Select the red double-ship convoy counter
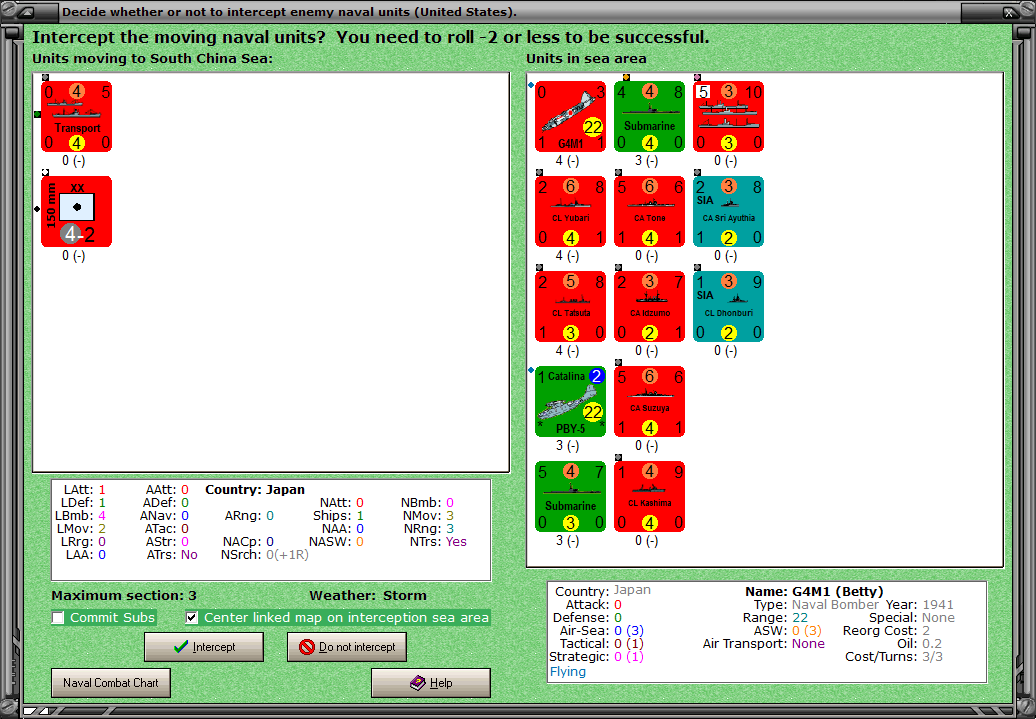Screen dimensions: 1036x719 (729, 117)
